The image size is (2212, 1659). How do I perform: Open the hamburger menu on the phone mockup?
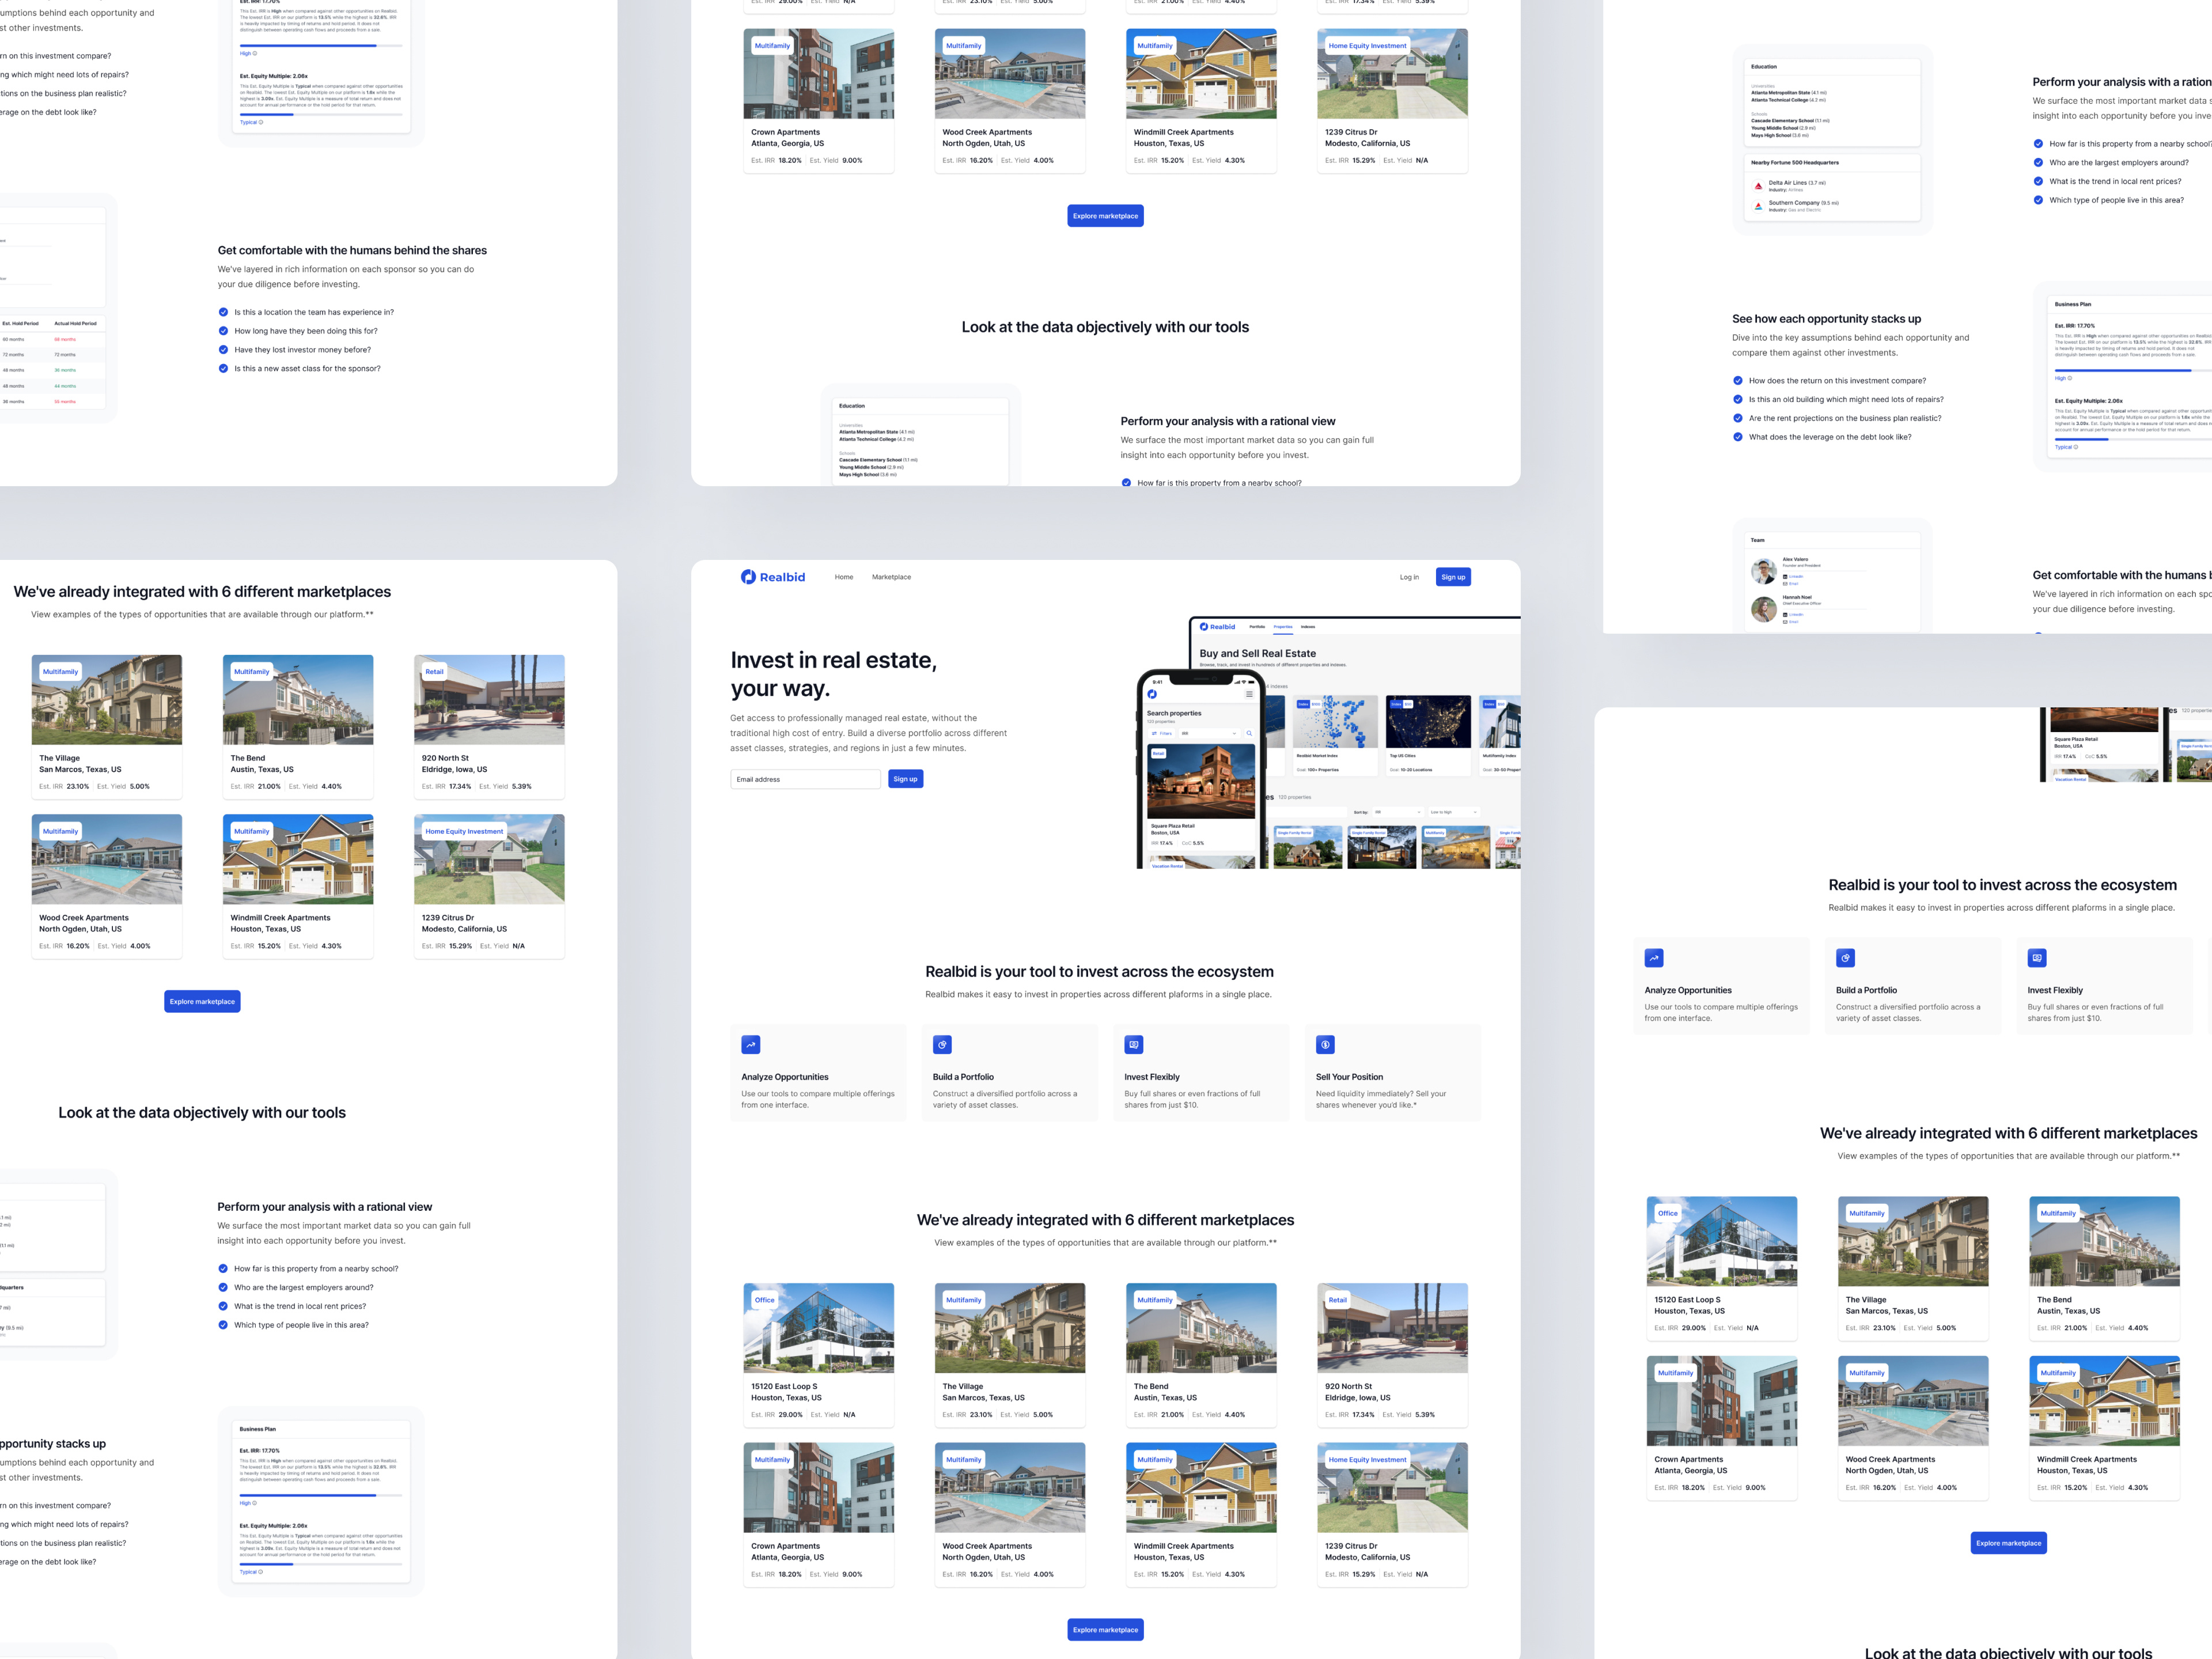pos(1250,694)
